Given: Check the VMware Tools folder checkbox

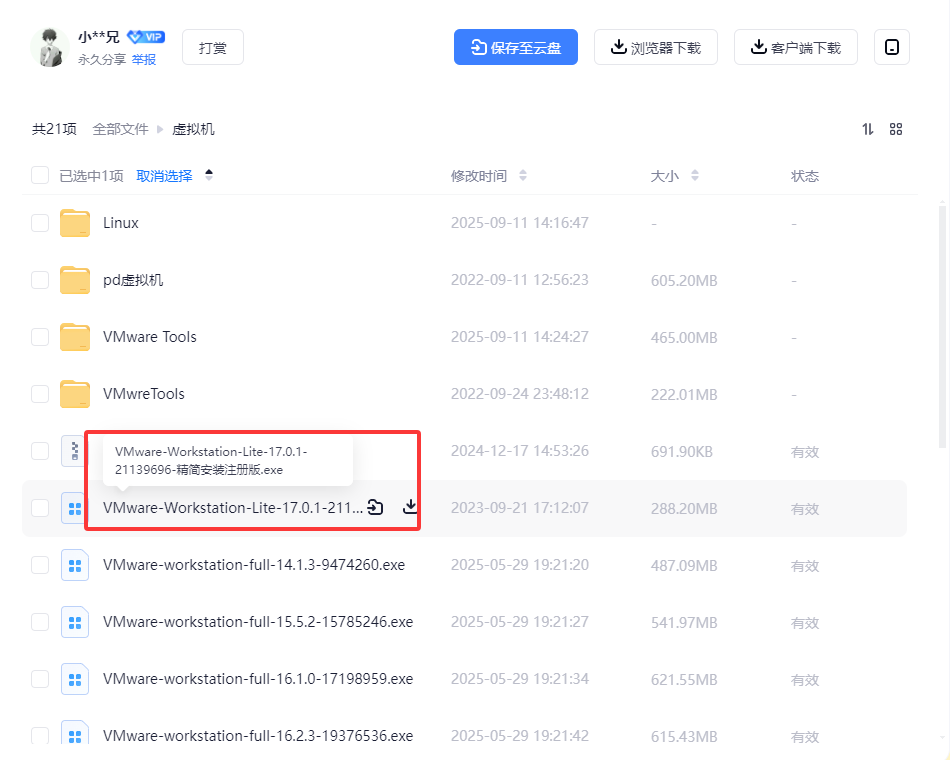Looking at the screenshot, I should [x=40, y=336].
